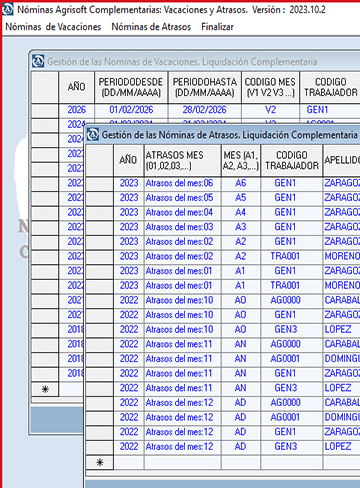Select AG0000 cell in the AD row
Viewport: 360px width, 488px height.
click(x=292, y=403)
